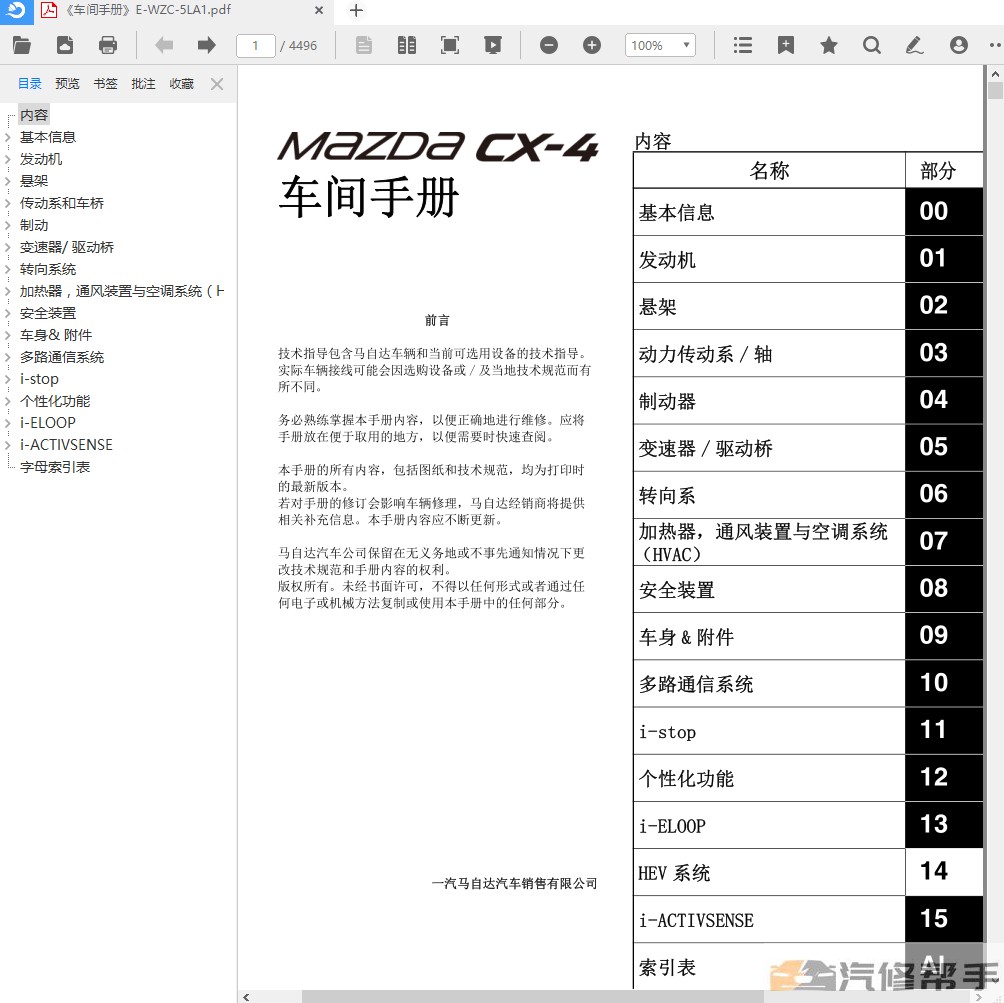The image size is (1004, 1003).
Task: Select i-ELOOP outline entry
Action: 47,423
